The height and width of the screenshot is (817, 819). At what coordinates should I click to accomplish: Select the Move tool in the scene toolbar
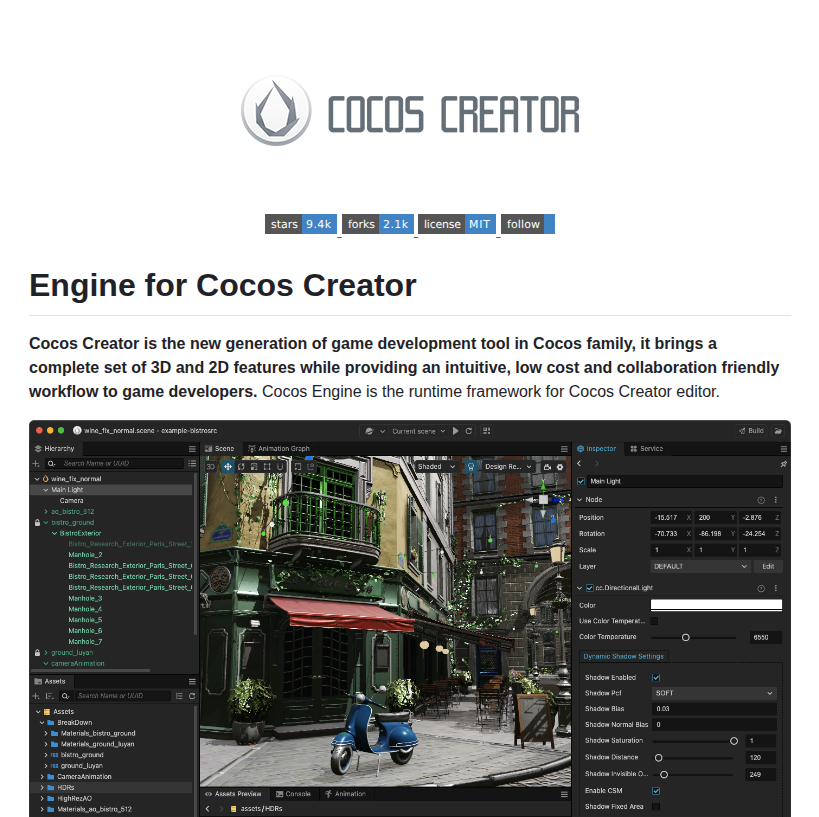[228, 466]
